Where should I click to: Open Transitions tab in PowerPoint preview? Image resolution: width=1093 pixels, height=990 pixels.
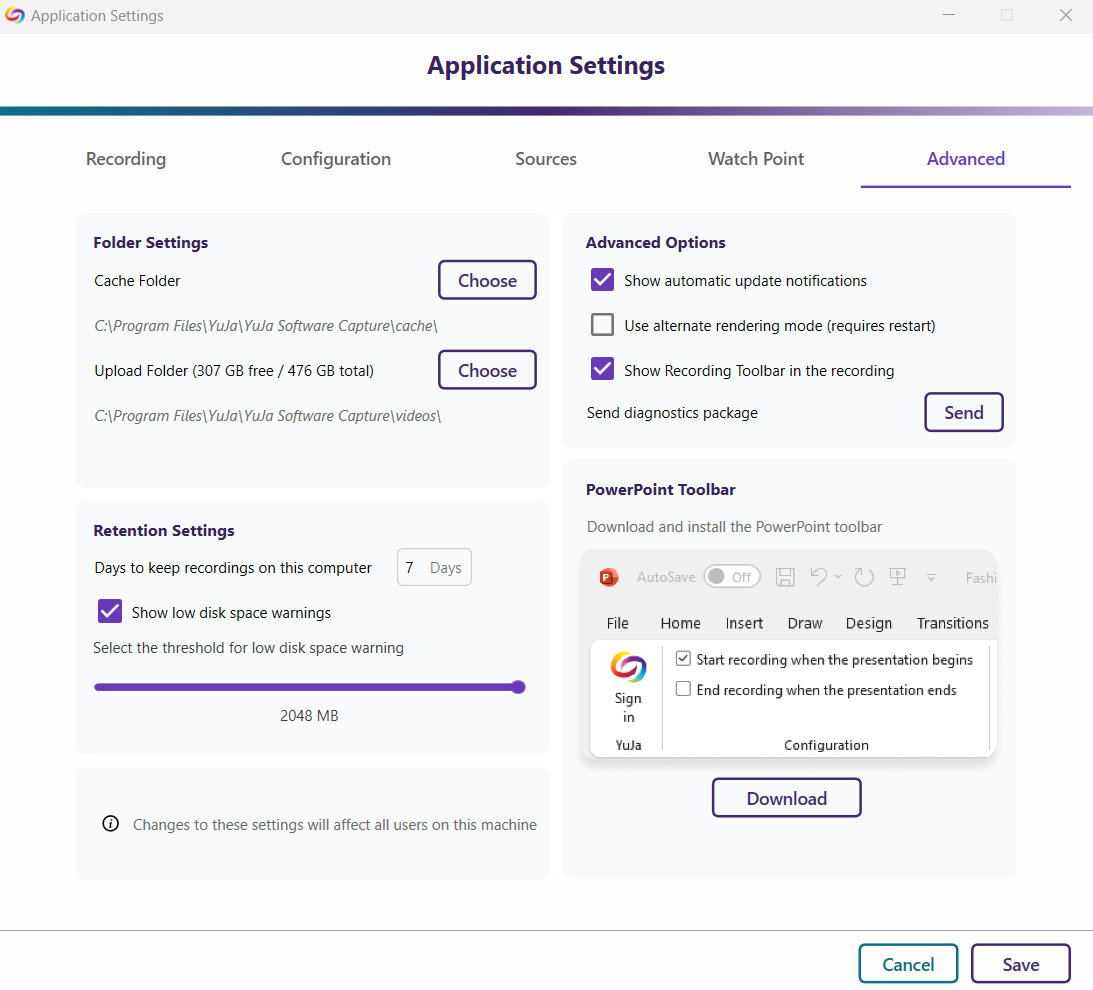[952, 623]
